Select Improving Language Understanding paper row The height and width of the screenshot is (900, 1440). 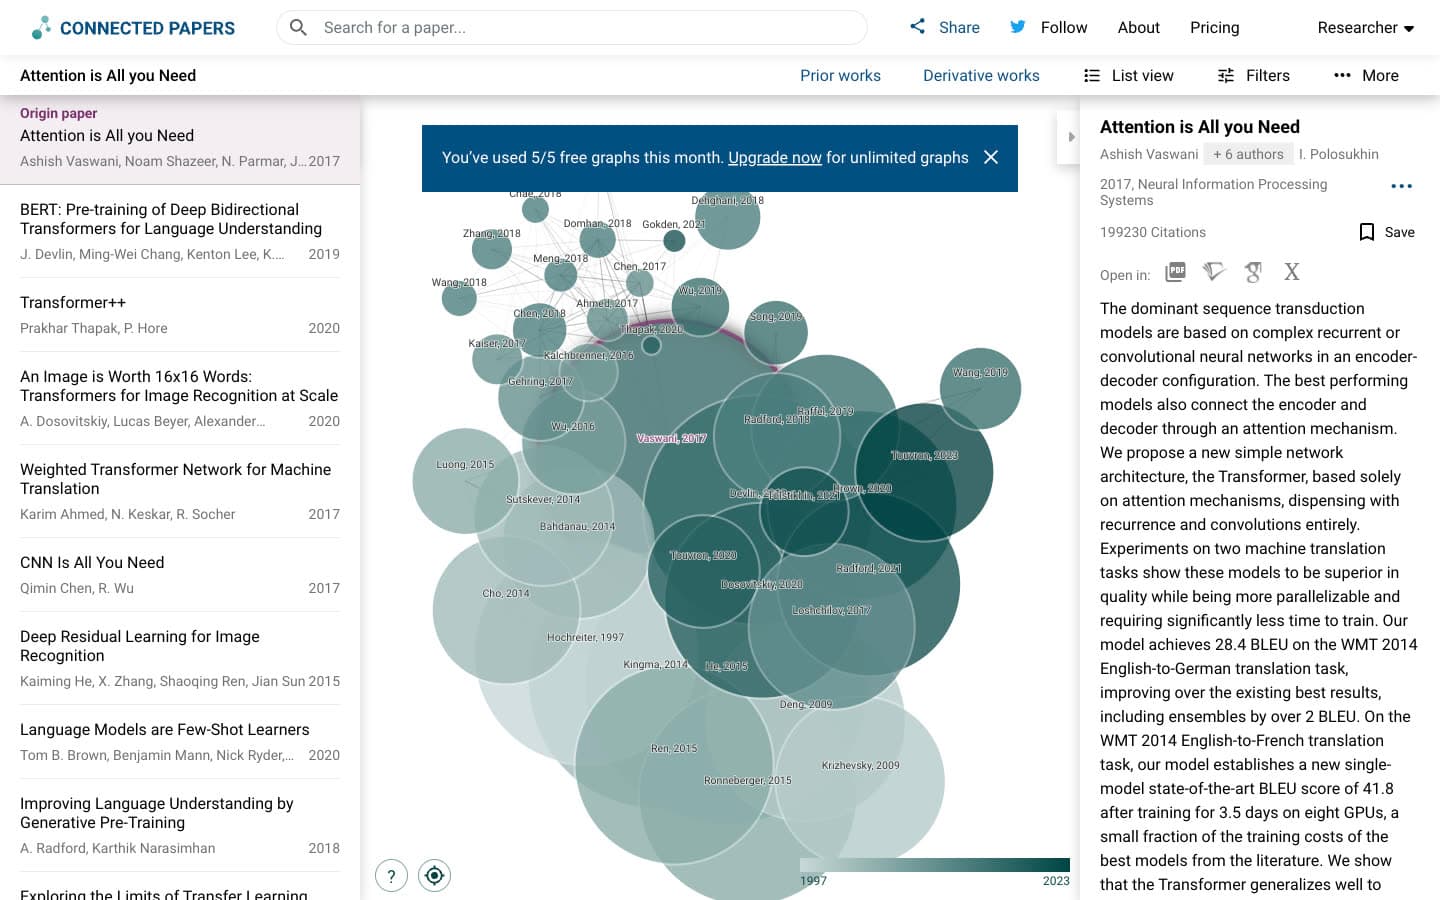[180, 825]
